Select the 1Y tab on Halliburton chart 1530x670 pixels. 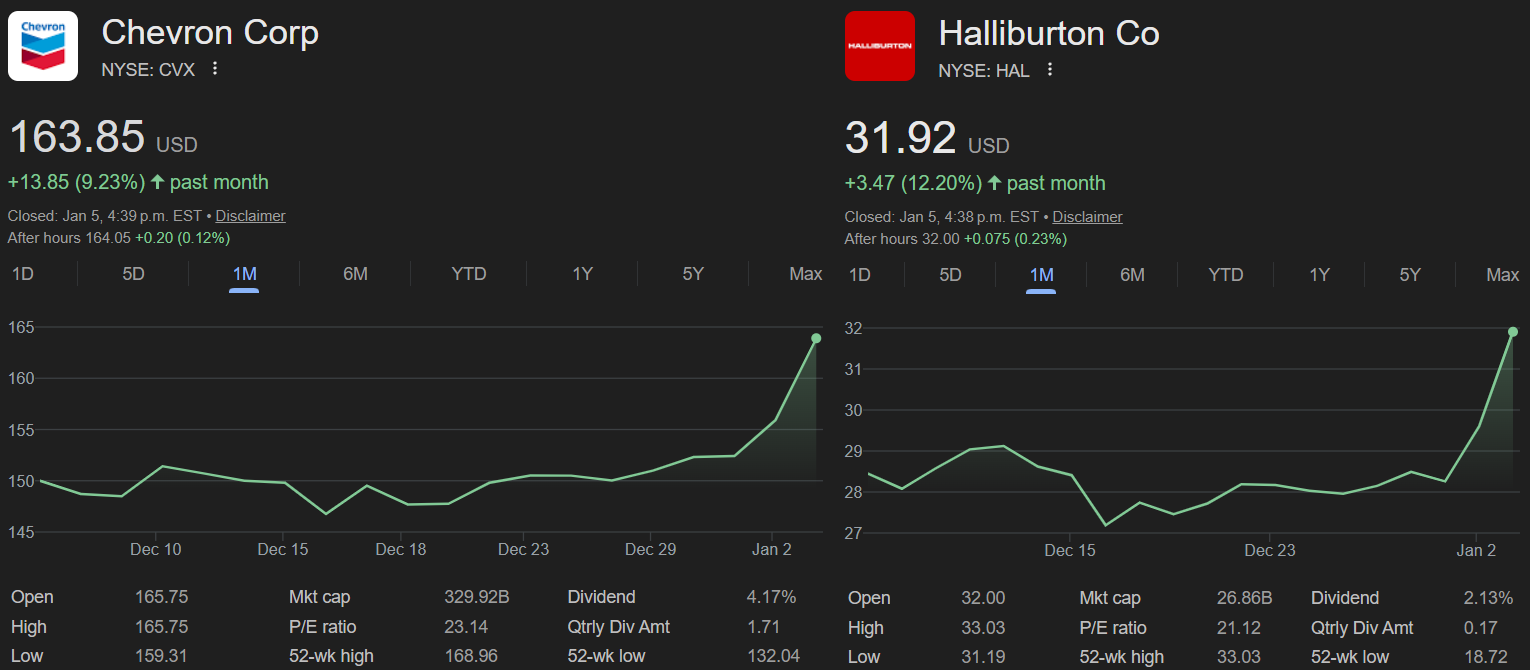[x=1319, y=275]
